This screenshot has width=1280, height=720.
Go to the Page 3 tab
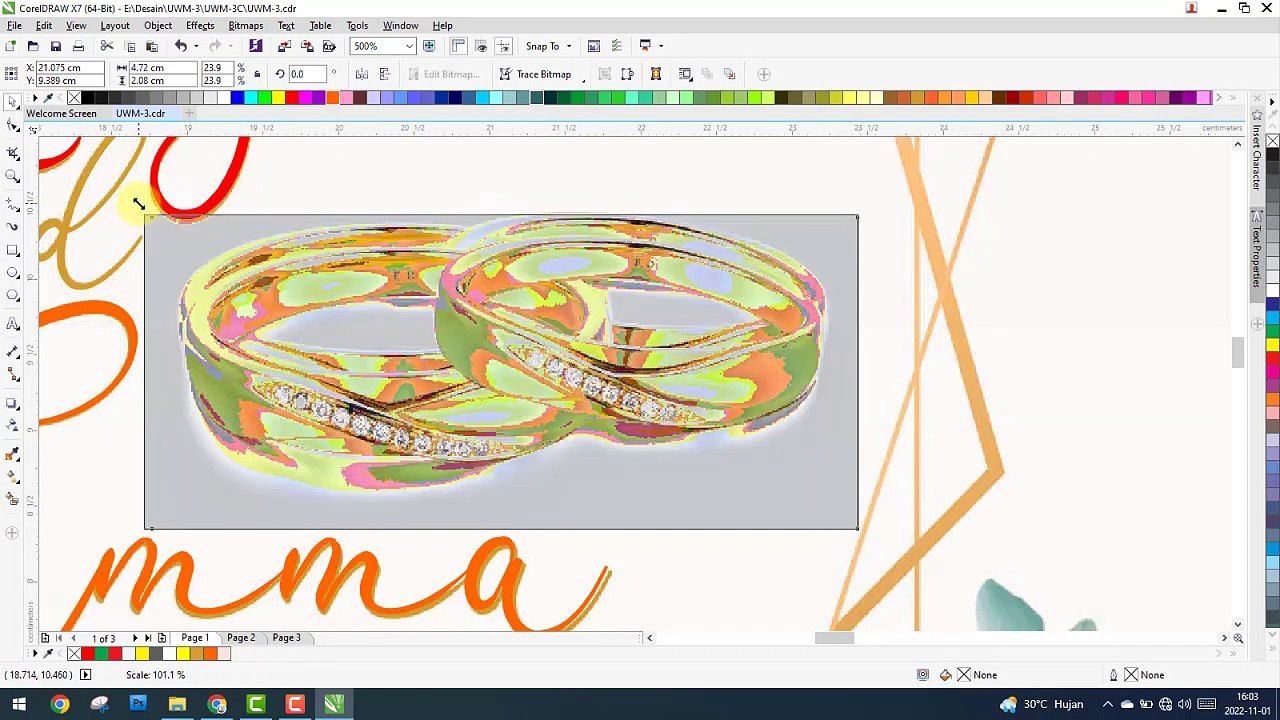point(286,638)
